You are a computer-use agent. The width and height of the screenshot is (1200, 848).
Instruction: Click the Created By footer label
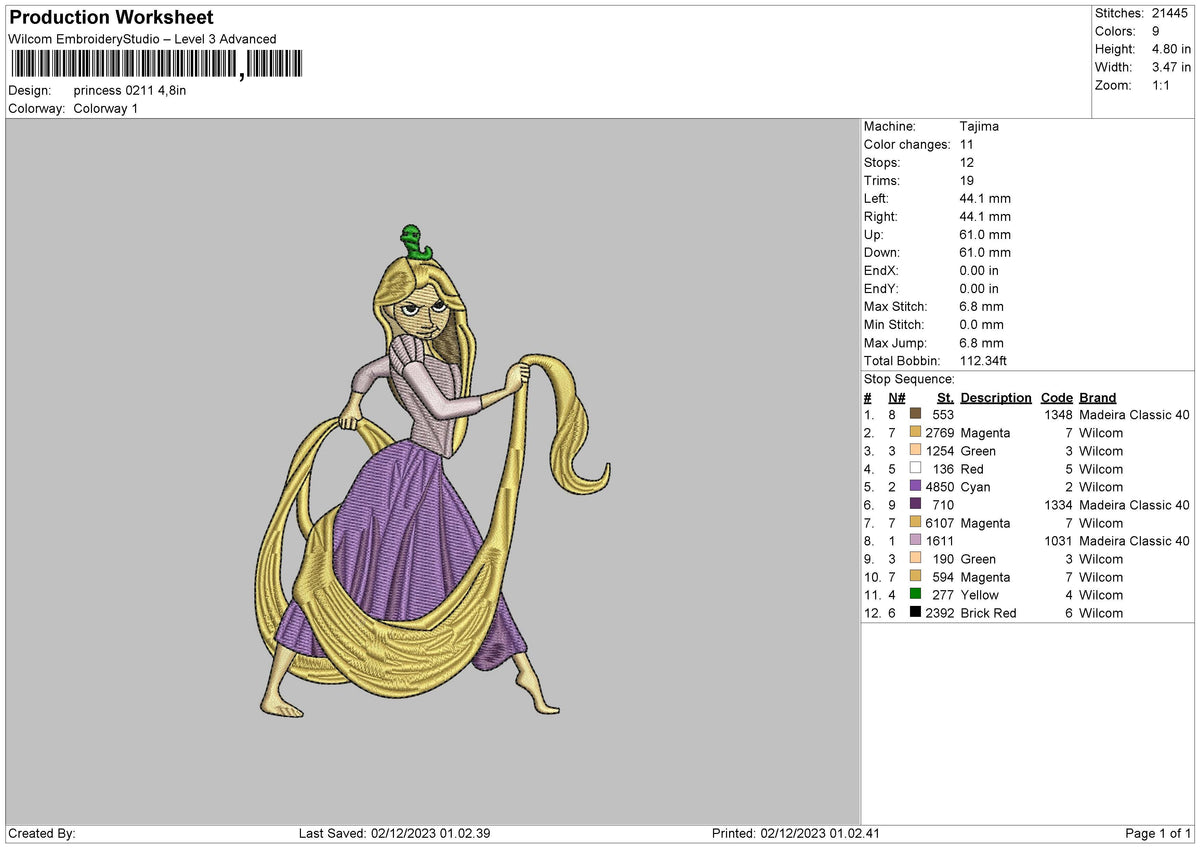pyautogui.click(x=42, y=833)
